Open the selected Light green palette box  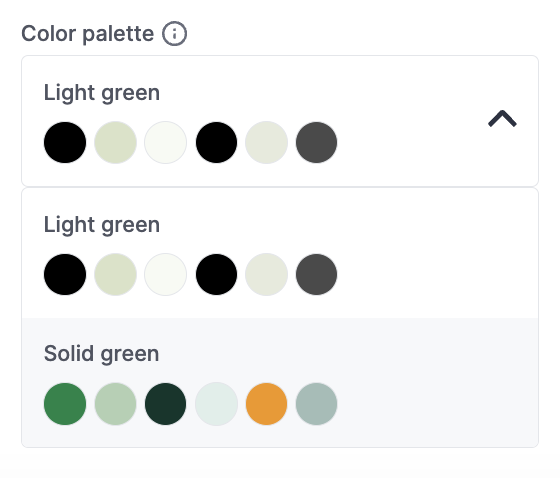(280, 121)
